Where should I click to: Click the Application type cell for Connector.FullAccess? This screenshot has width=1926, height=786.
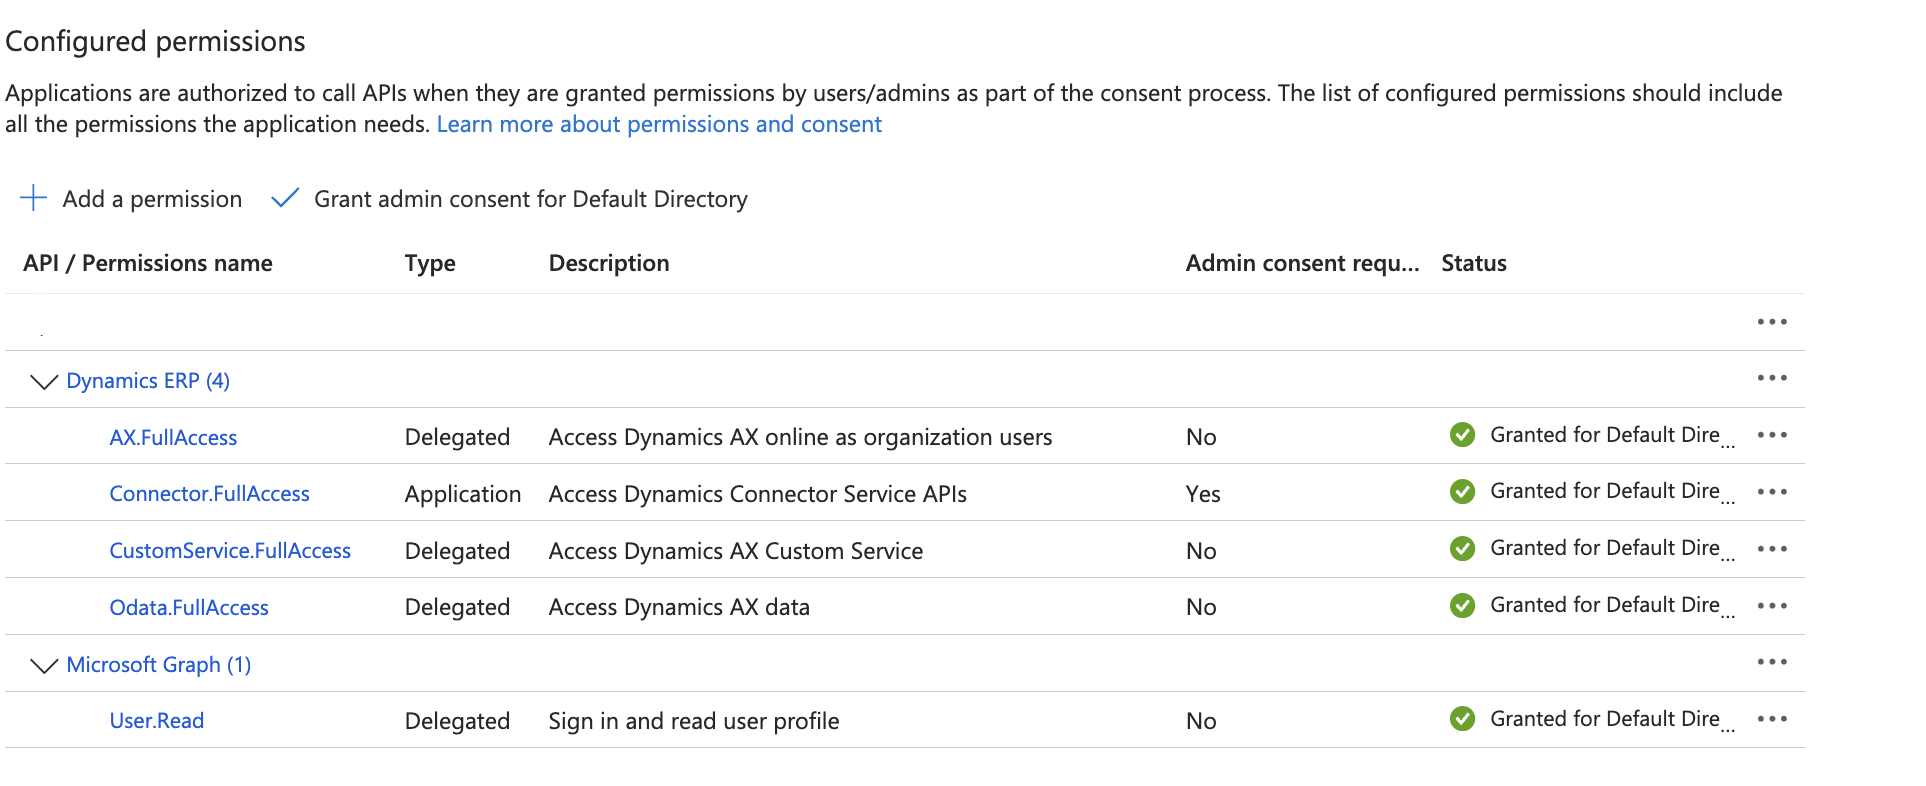(463, 494)
